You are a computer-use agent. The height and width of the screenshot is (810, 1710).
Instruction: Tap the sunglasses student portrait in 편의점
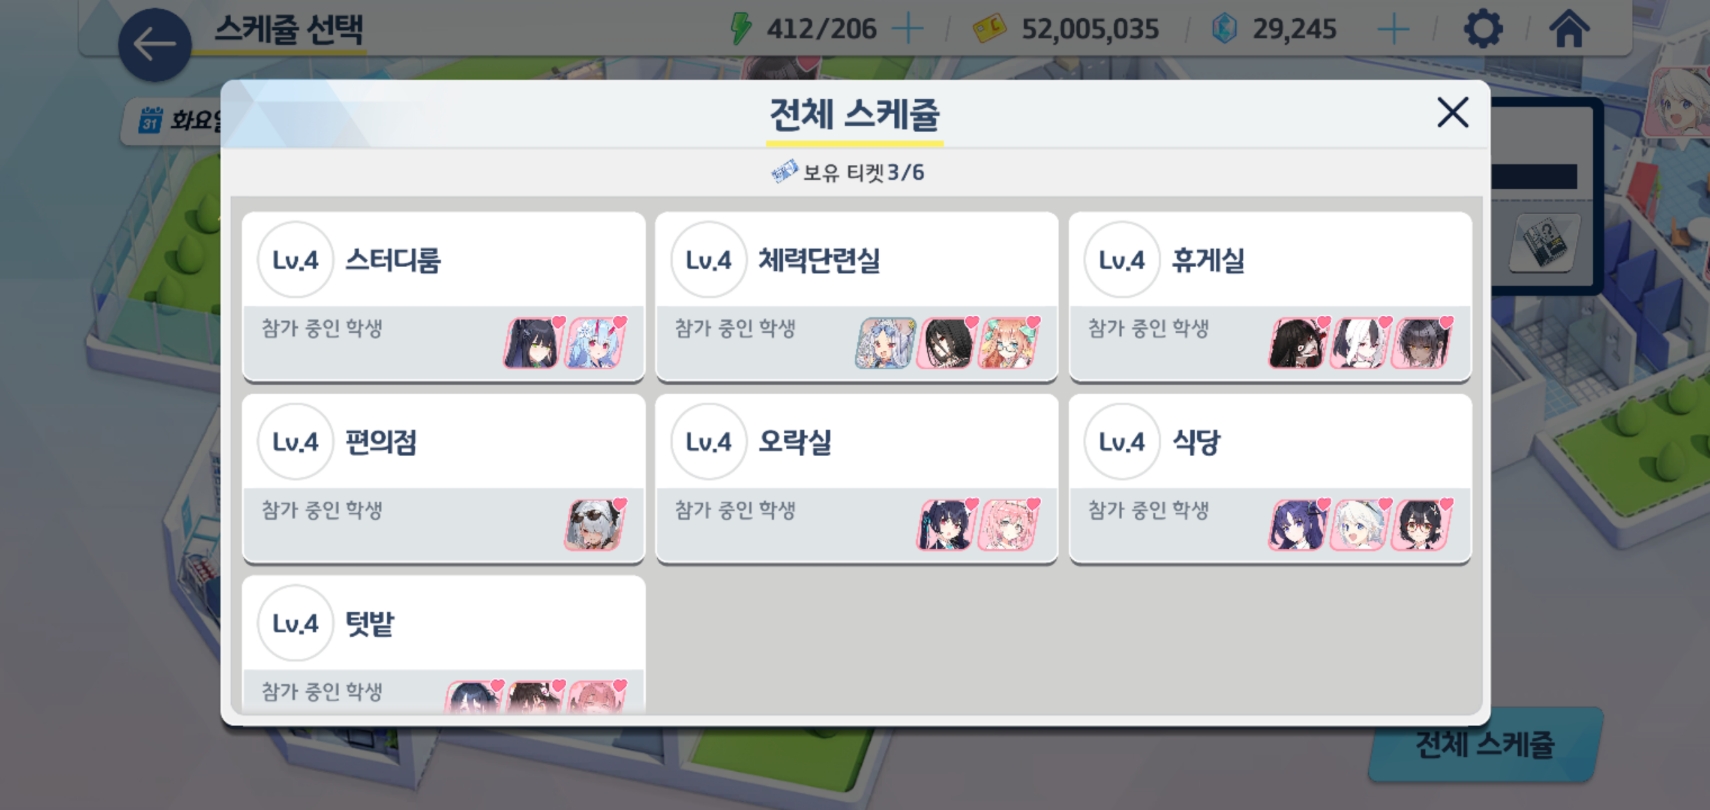[595, 525]
